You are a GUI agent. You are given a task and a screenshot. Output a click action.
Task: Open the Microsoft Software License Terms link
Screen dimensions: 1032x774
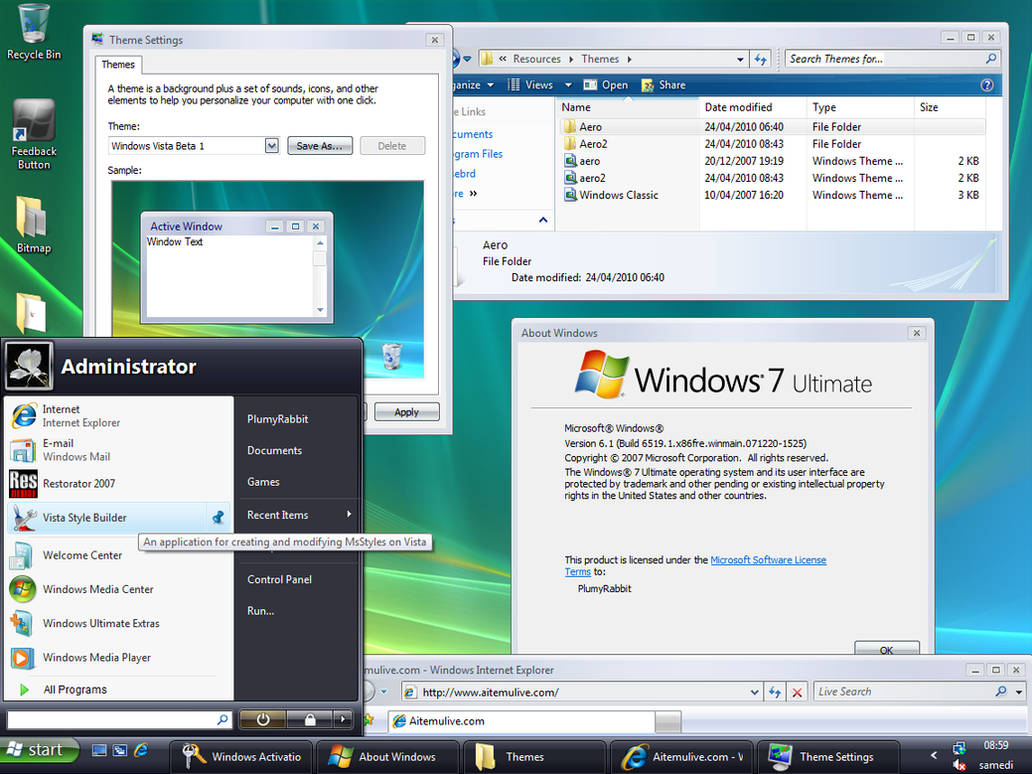768,560
